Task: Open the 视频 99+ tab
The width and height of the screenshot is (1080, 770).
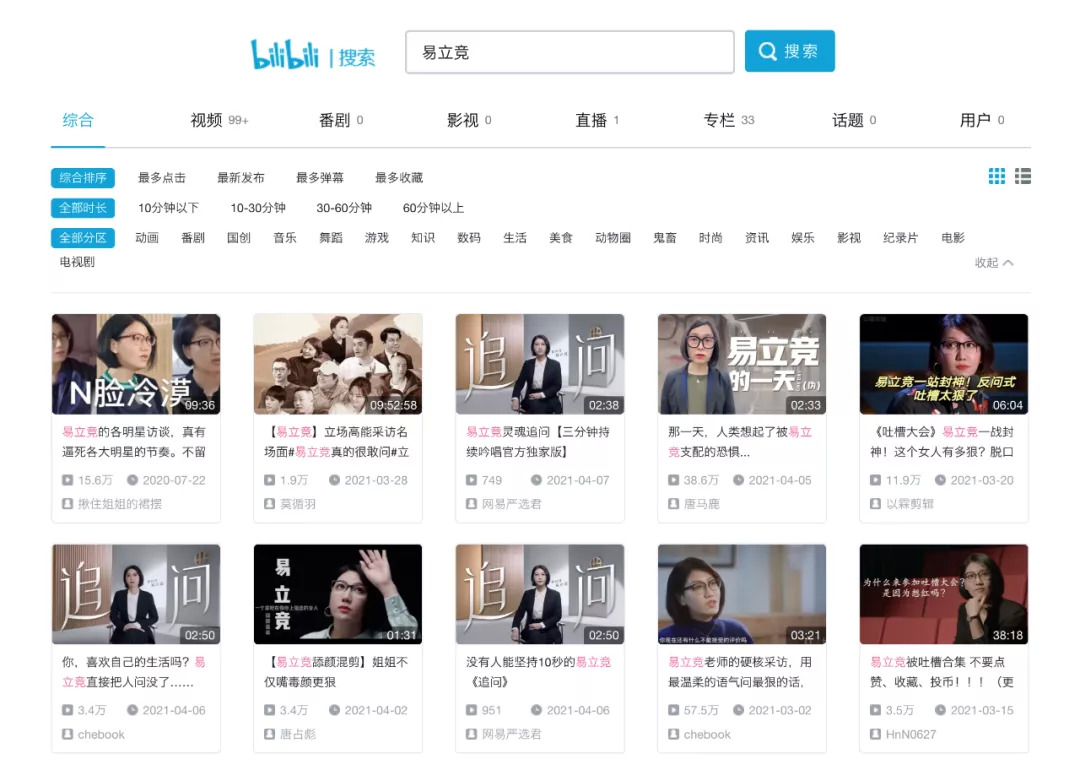Action: pyautogui.click(x=219, y=121)
